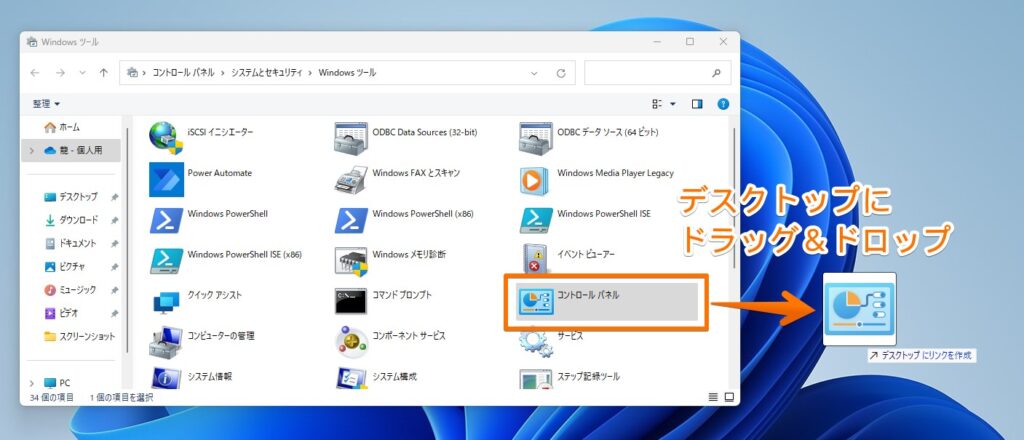1024x440 pixels.
Task: Click the back navigation arrow
Action: coord(35,73)
